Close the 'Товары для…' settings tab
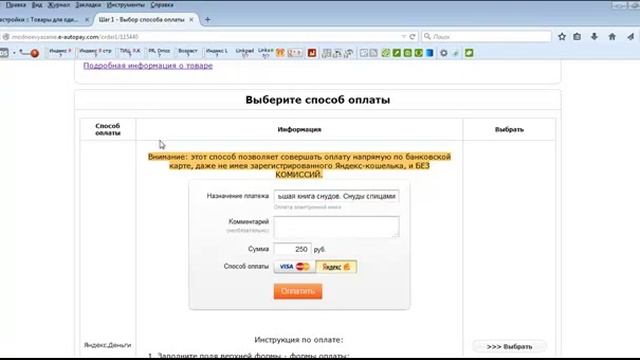The width and height of the screenshot is (640, 360). tap(87, 20)
